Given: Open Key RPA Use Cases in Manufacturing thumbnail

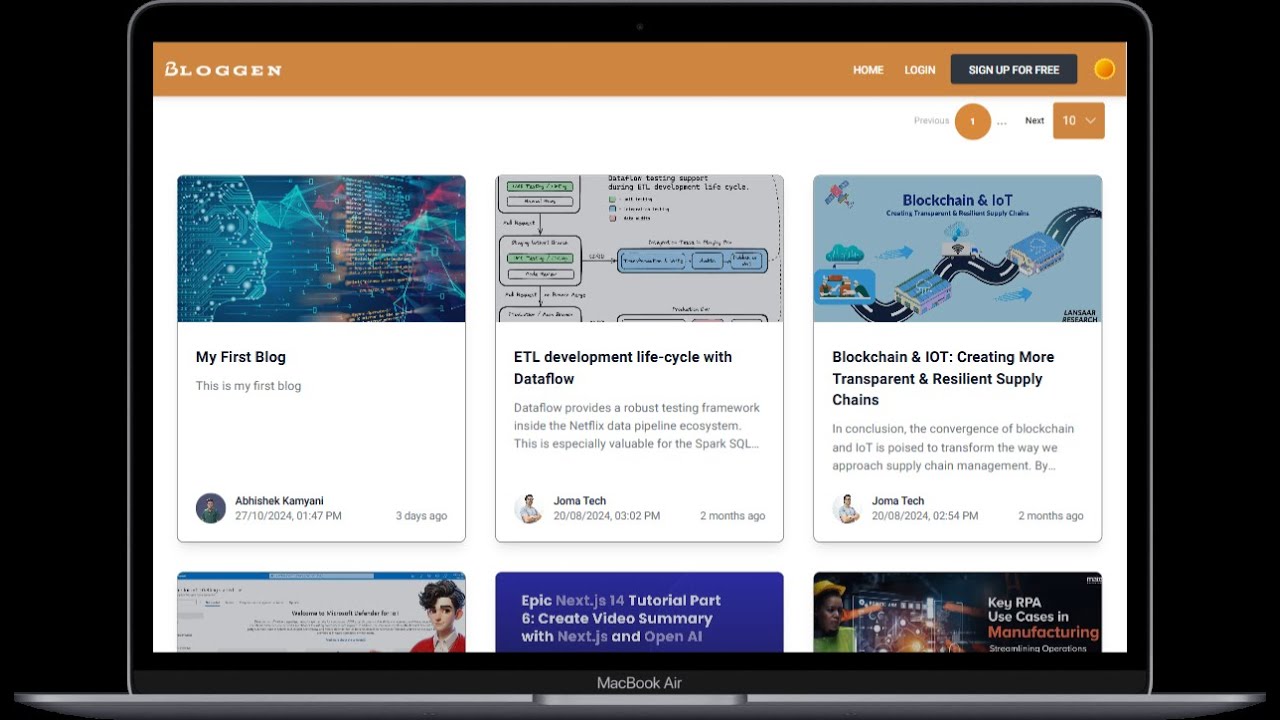Looking at the screenshot, I should click(957, 612).
